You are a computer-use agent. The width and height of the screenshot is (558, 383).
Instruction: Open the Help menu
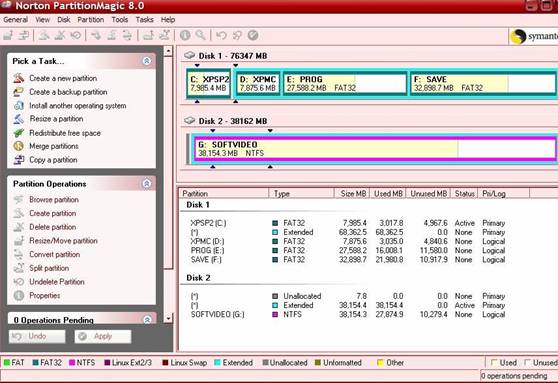168,20
